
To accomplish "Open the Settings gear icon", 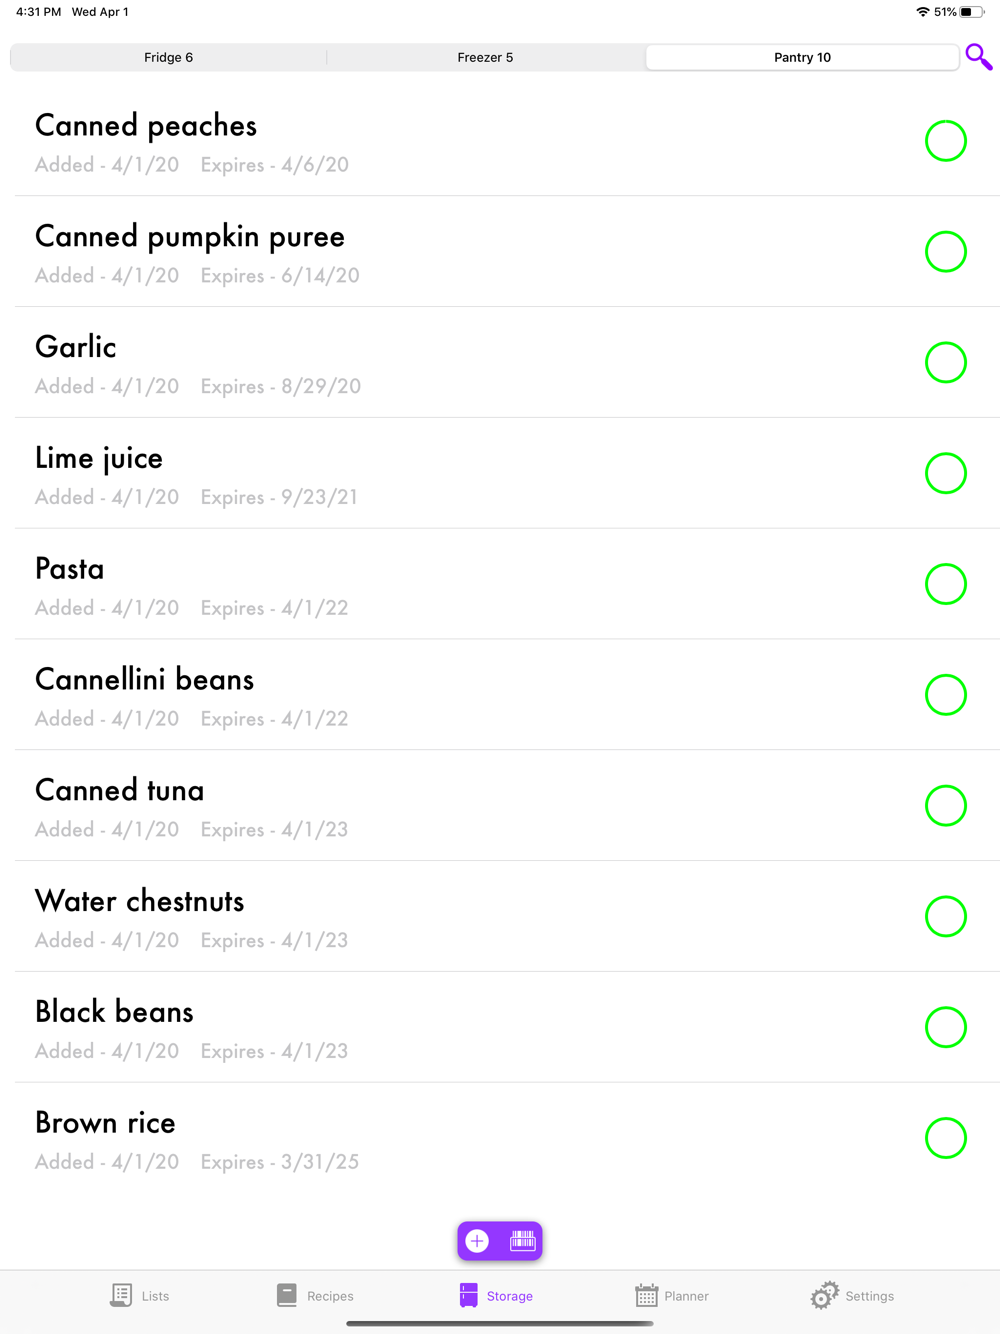I will 824,1295.
